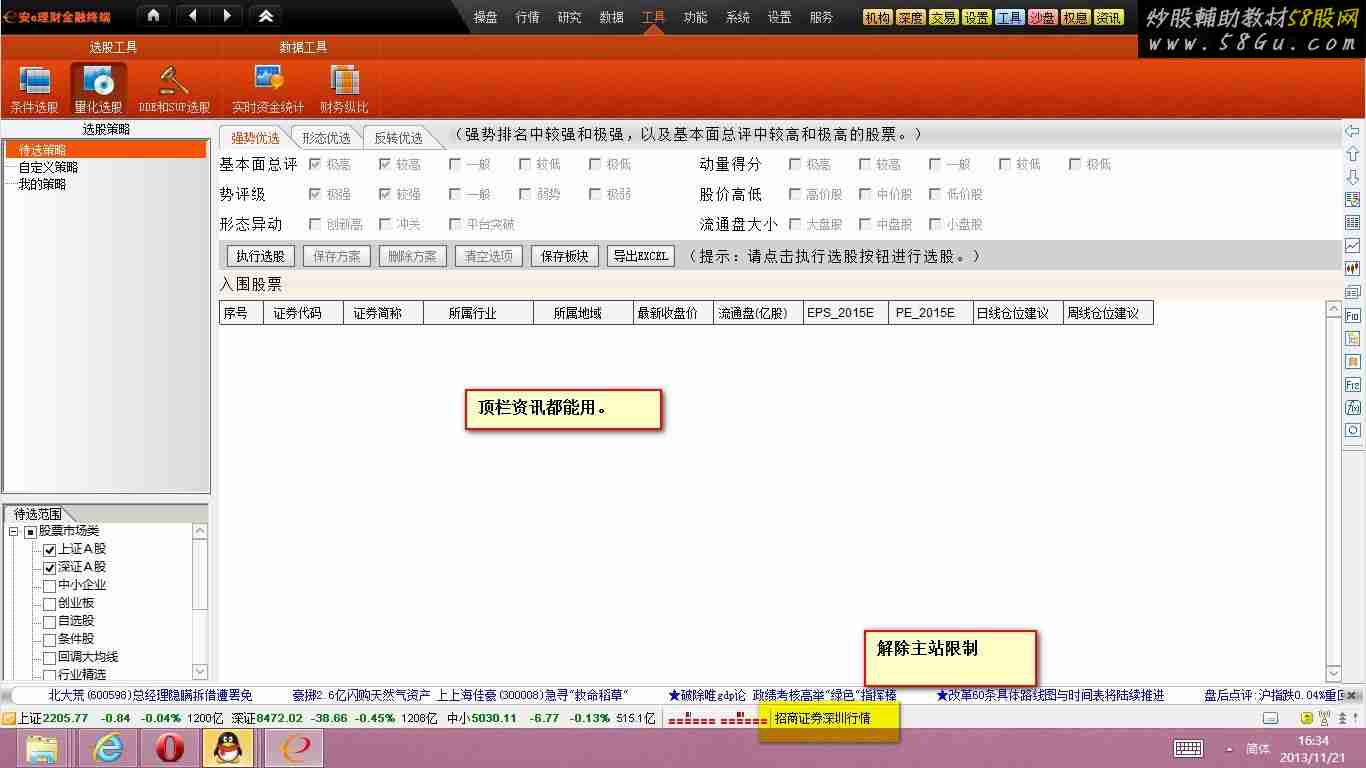Open 实时资金统计 tool
This screenshot has height=768, width=1366.
(267, 89)
